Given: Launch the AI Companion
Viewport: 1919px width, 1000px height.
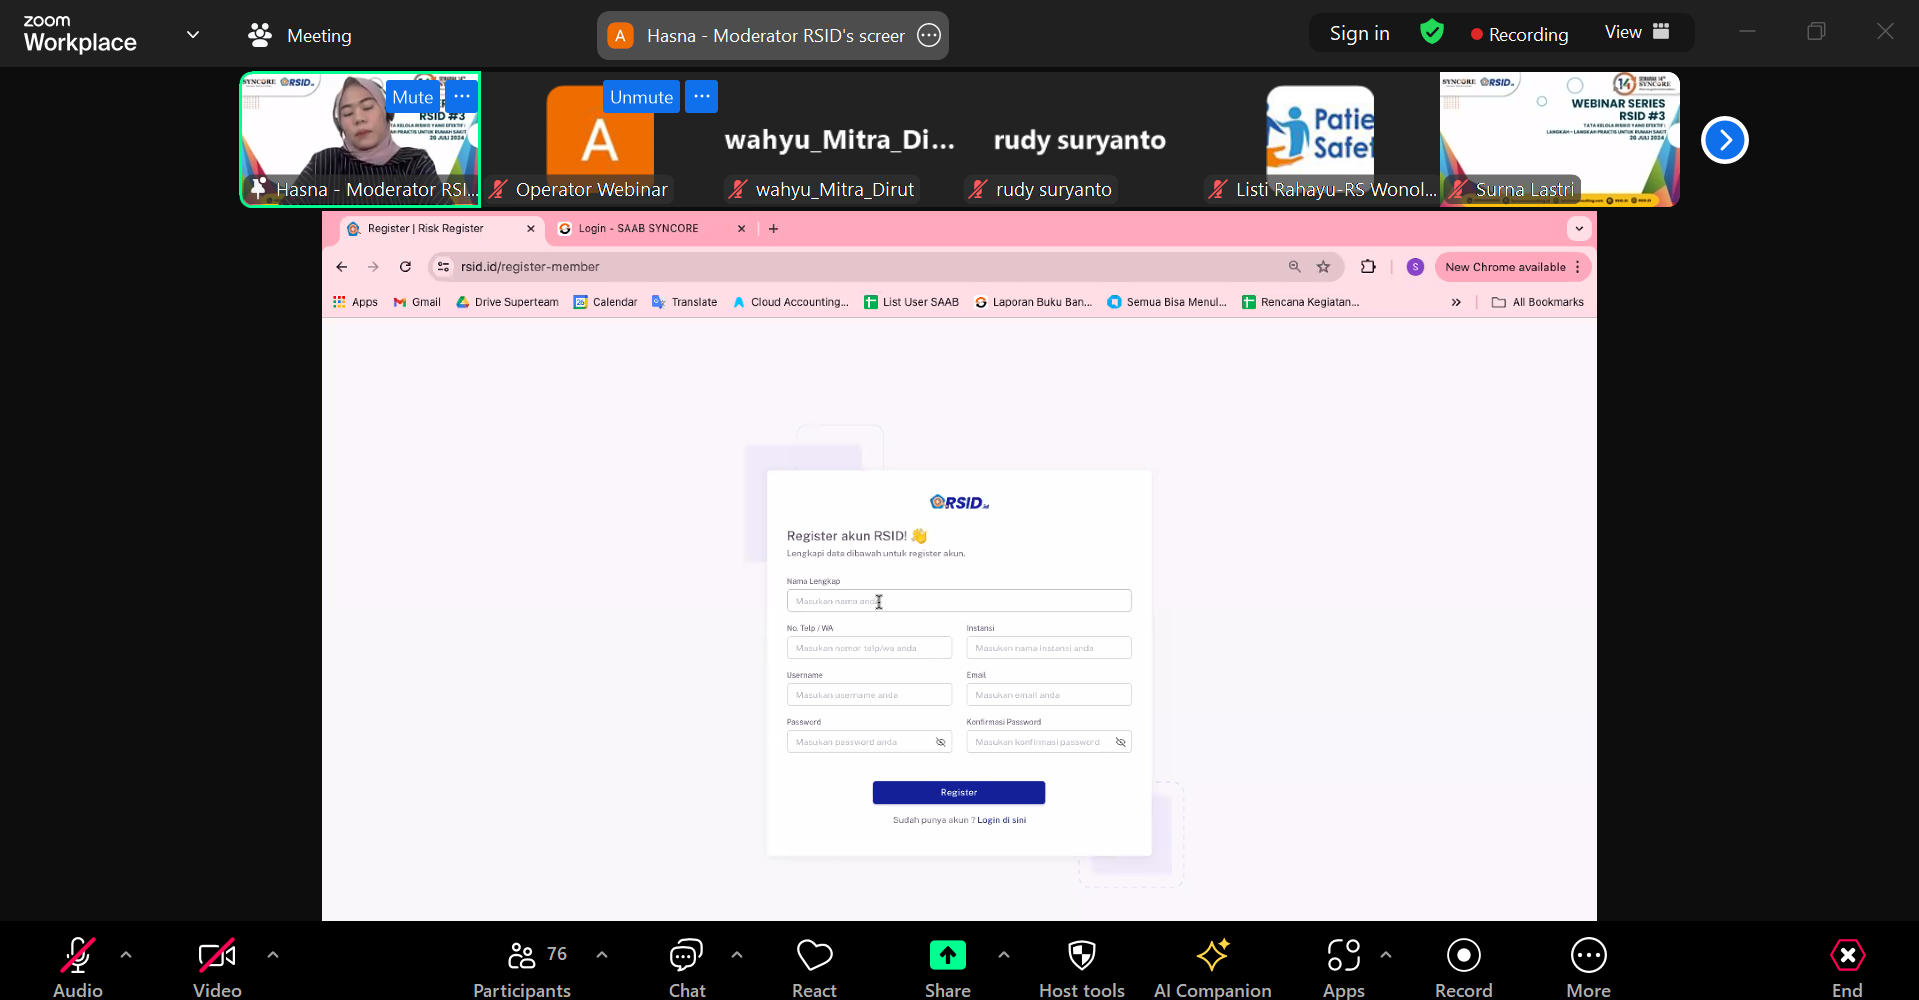Looking at the screenshot, I should tap(1212, 957).
